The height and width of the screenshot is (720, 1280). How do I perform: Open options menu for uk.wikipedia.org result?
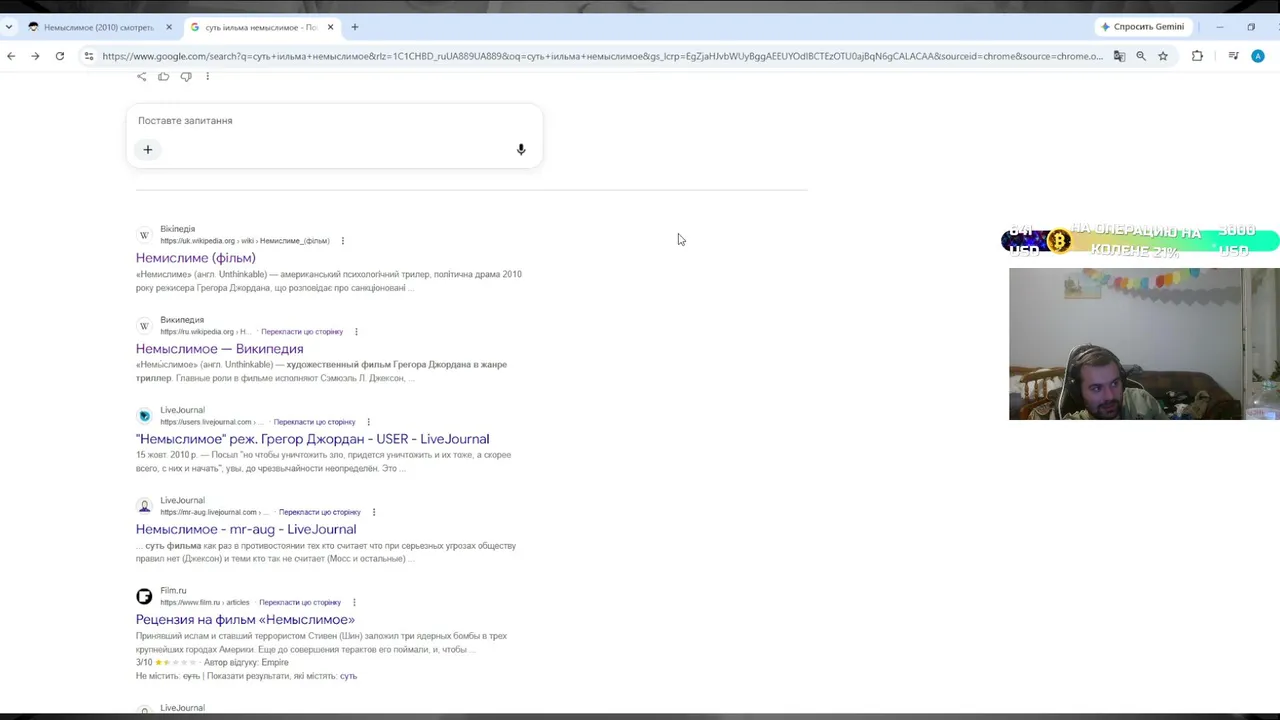[343, 241]
